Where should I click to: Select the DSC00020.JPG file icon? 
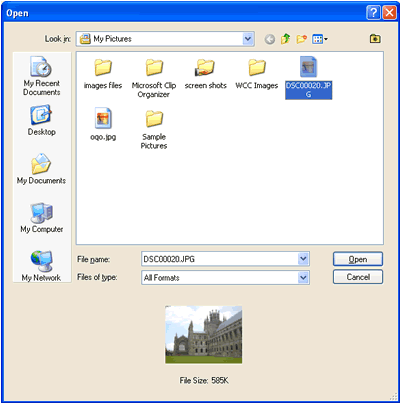[308, 67]
